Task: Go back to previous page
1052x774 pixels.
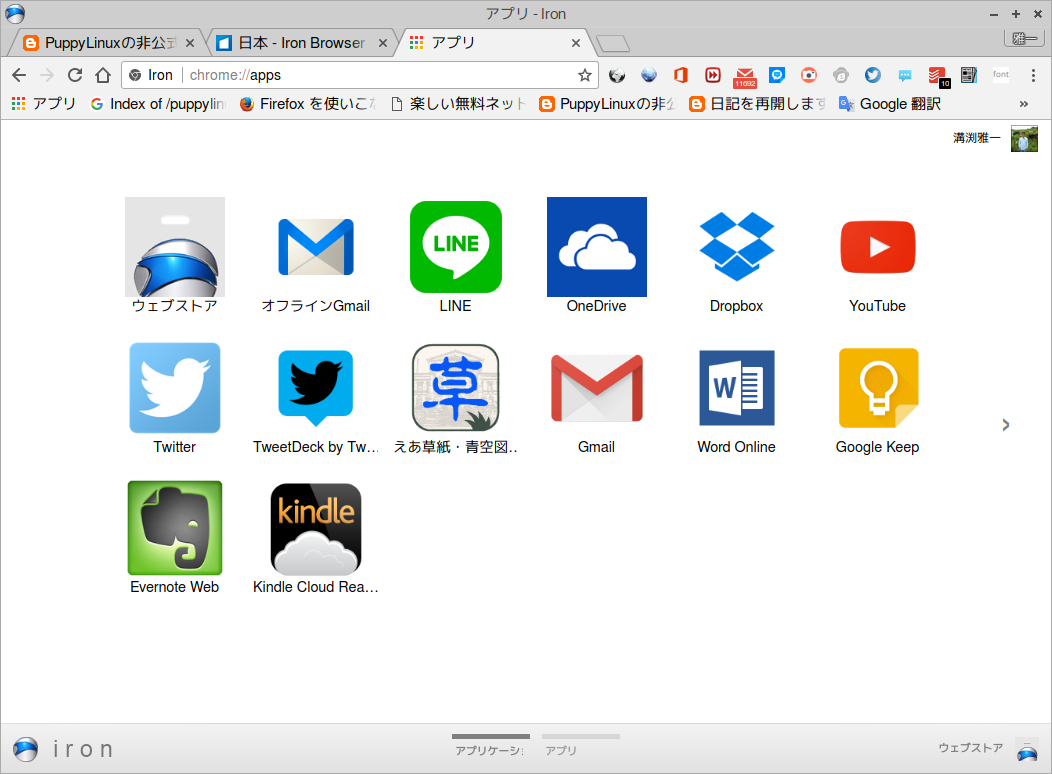Action: [19, 75]
